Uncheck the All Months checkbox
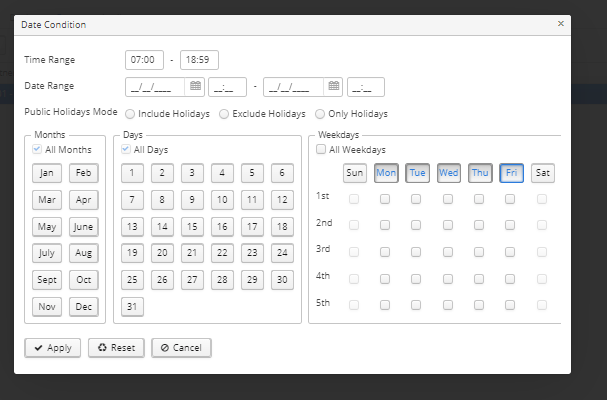This screenshot has width=607, height=400. pos(37,149)
